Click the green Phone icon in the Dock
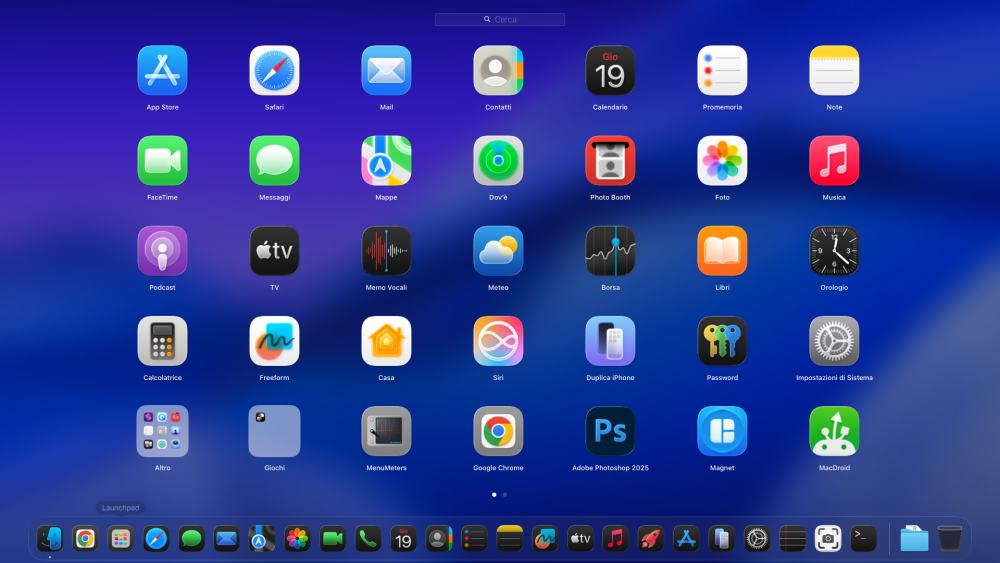The image size is (1000, 563). pyautogui.click(x=368, y=539)
